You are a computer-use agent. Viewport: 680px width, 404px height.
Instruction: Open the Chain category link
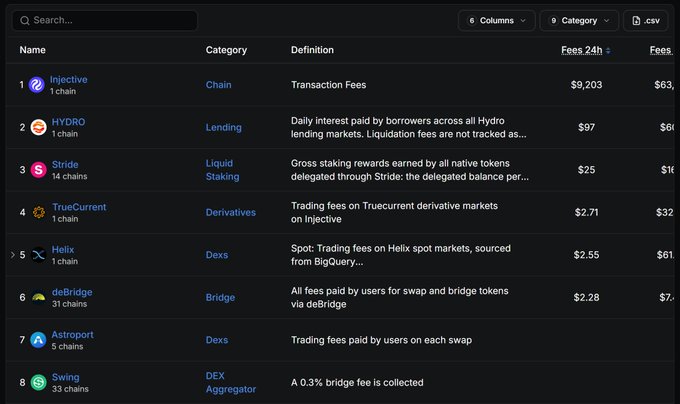coord(219,85)
